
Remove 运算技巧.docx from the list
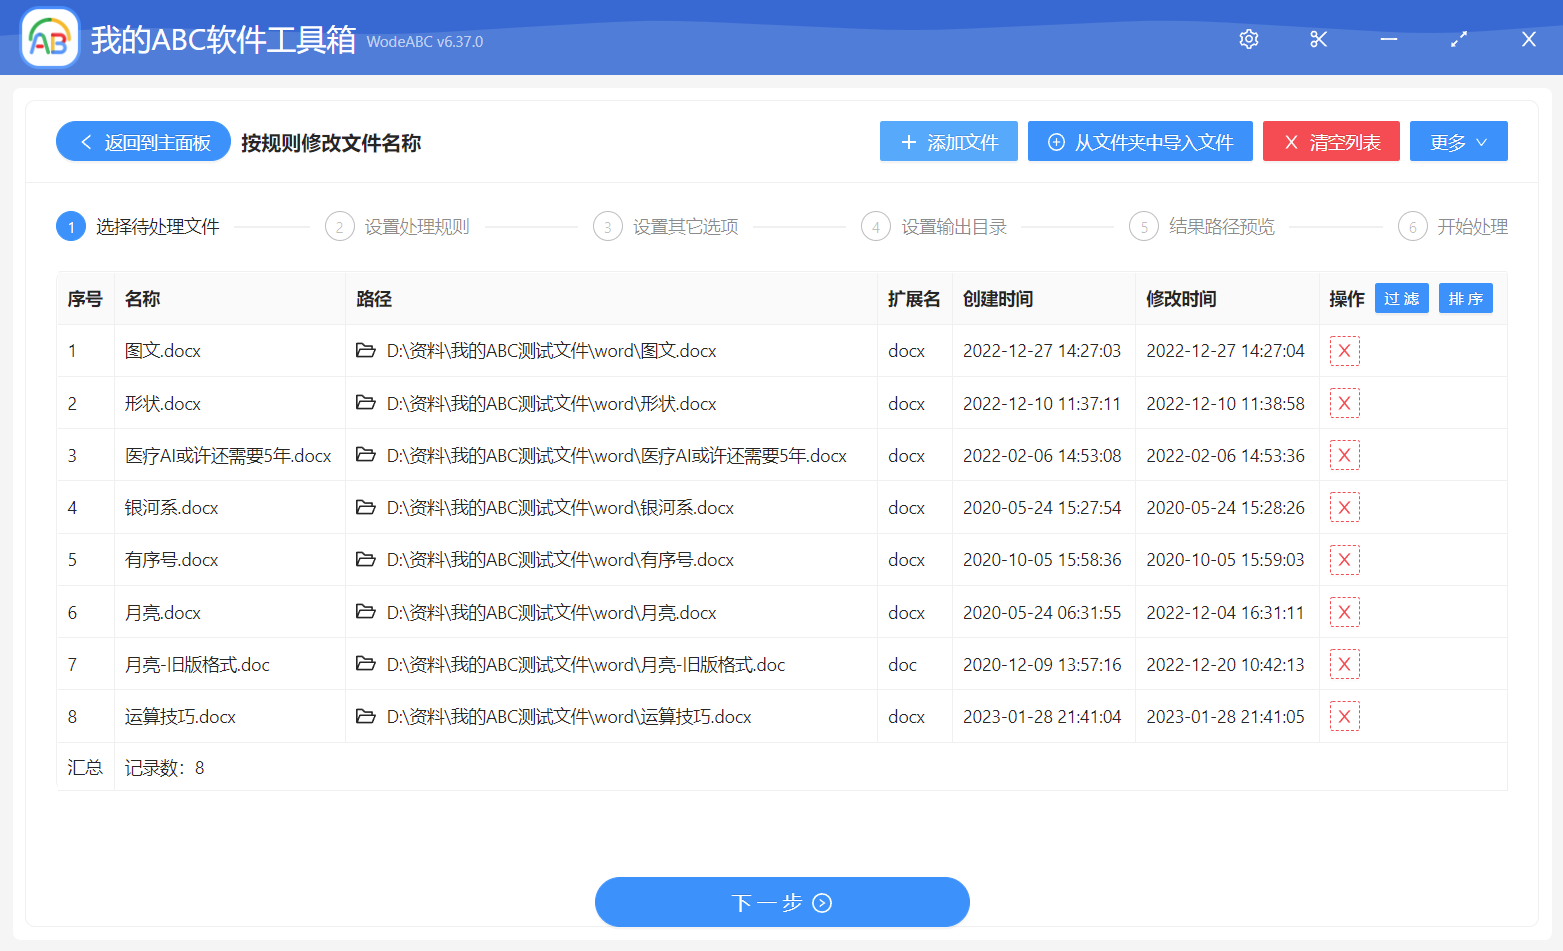point(1344,716)
